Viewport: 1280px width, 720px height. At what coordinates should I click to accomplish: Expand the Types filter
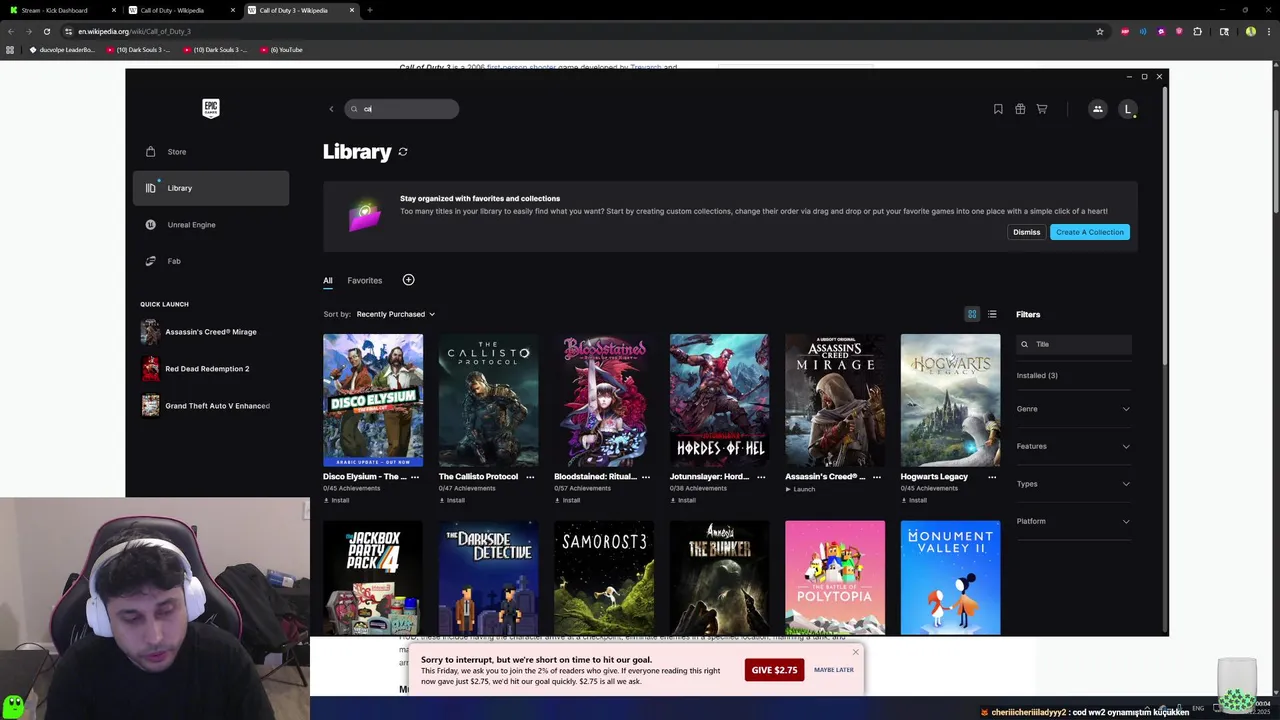click(x=1074, y=484)
